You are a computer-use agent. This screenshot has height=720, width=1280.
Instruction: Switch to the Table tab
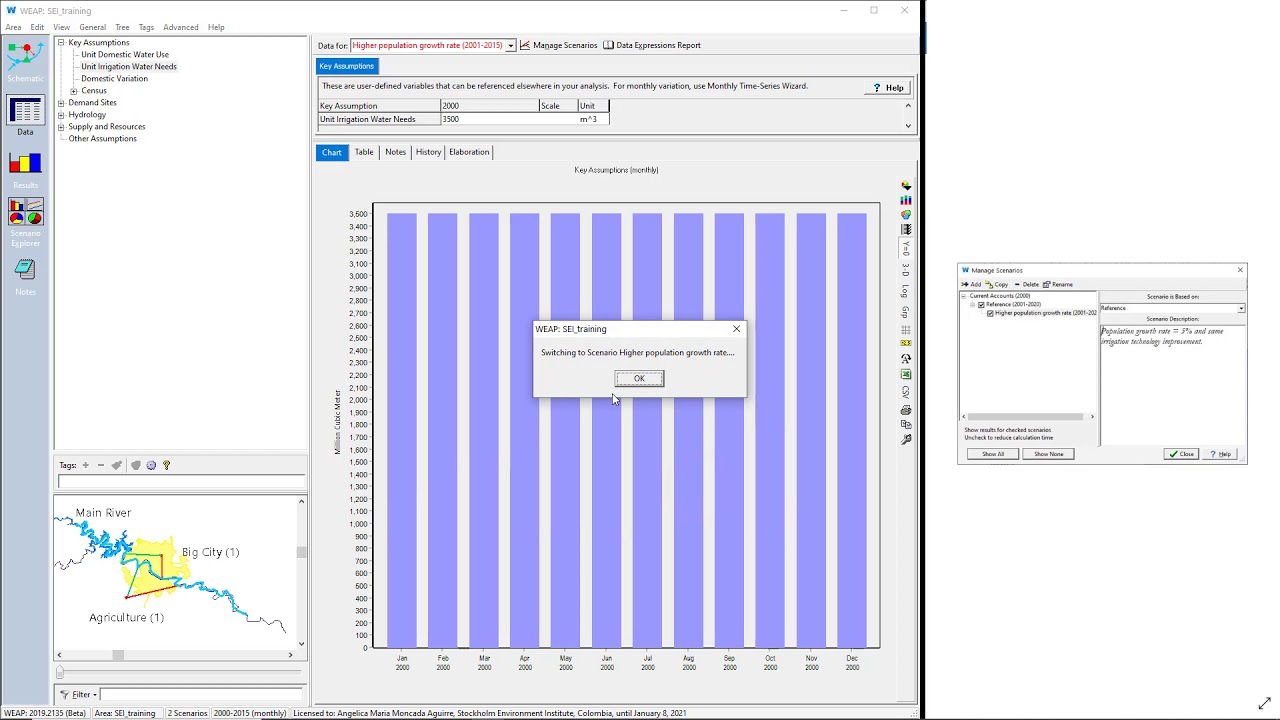(364, 152)
